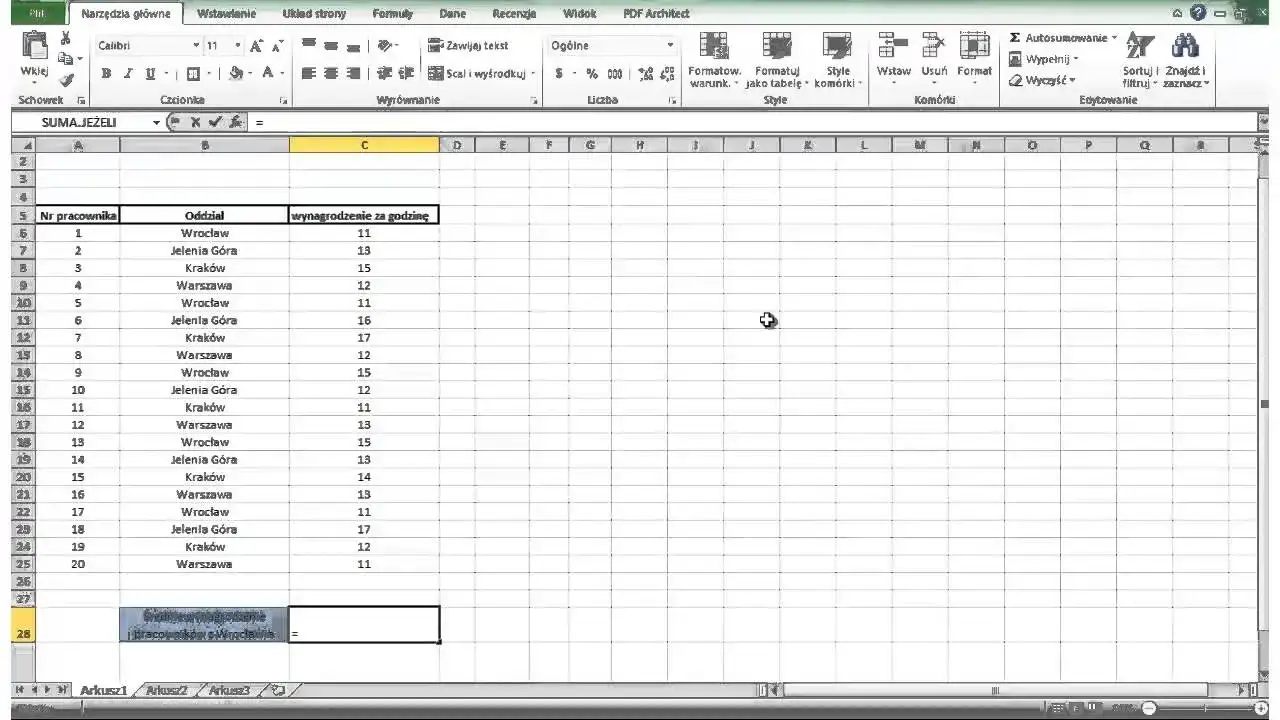Click Scal i wyśrodkuj button

pos(478,73)
